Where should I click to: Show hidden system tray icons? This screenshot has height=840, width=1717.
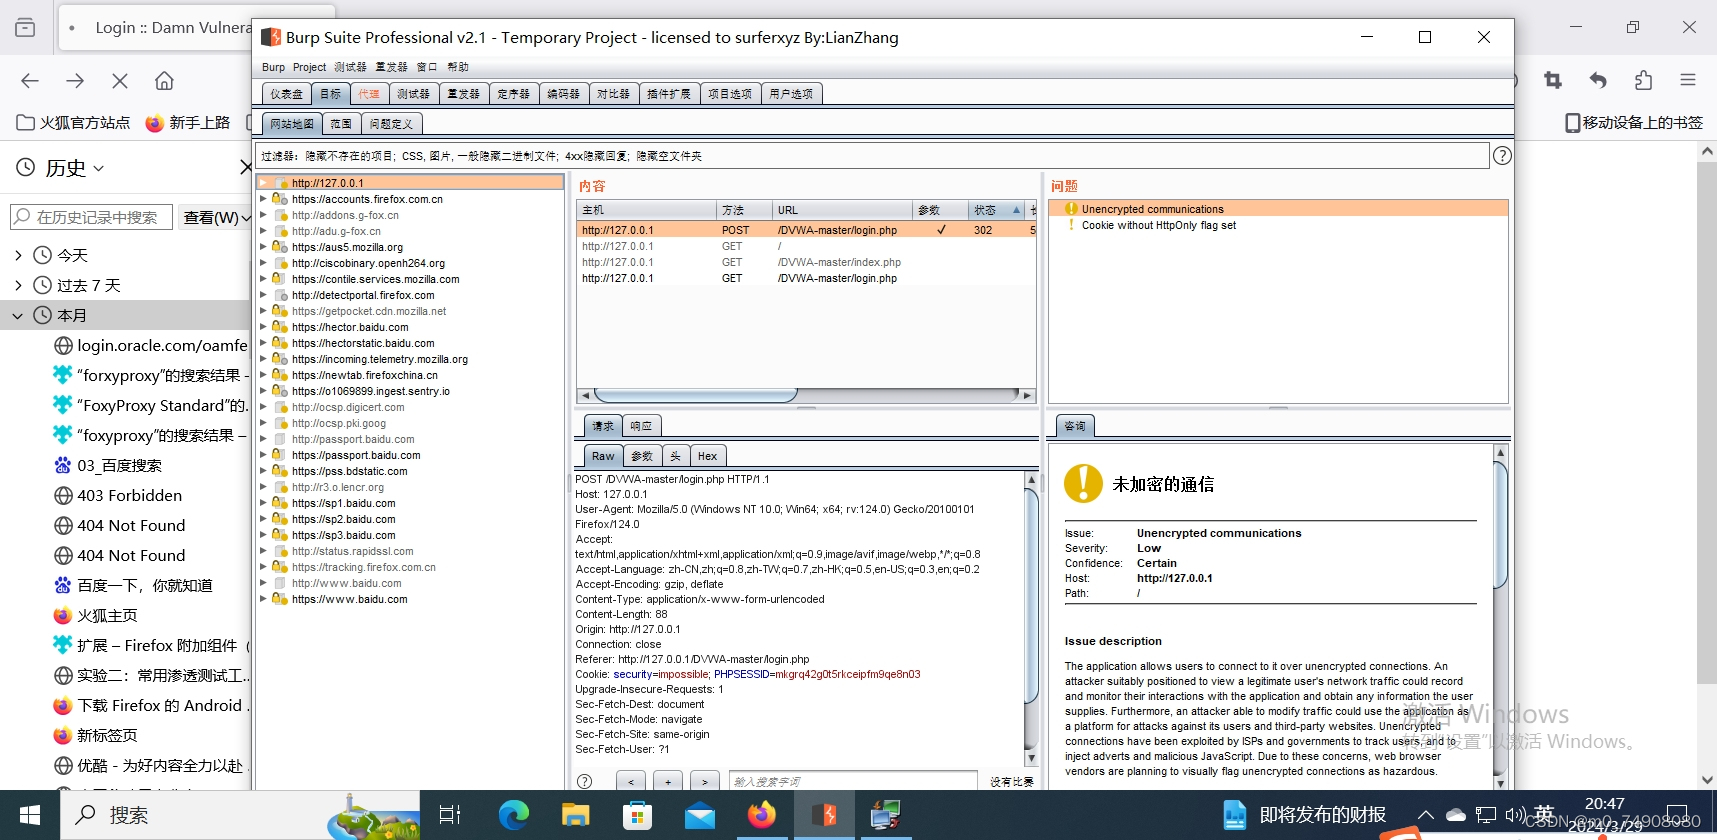(1426, 815)
